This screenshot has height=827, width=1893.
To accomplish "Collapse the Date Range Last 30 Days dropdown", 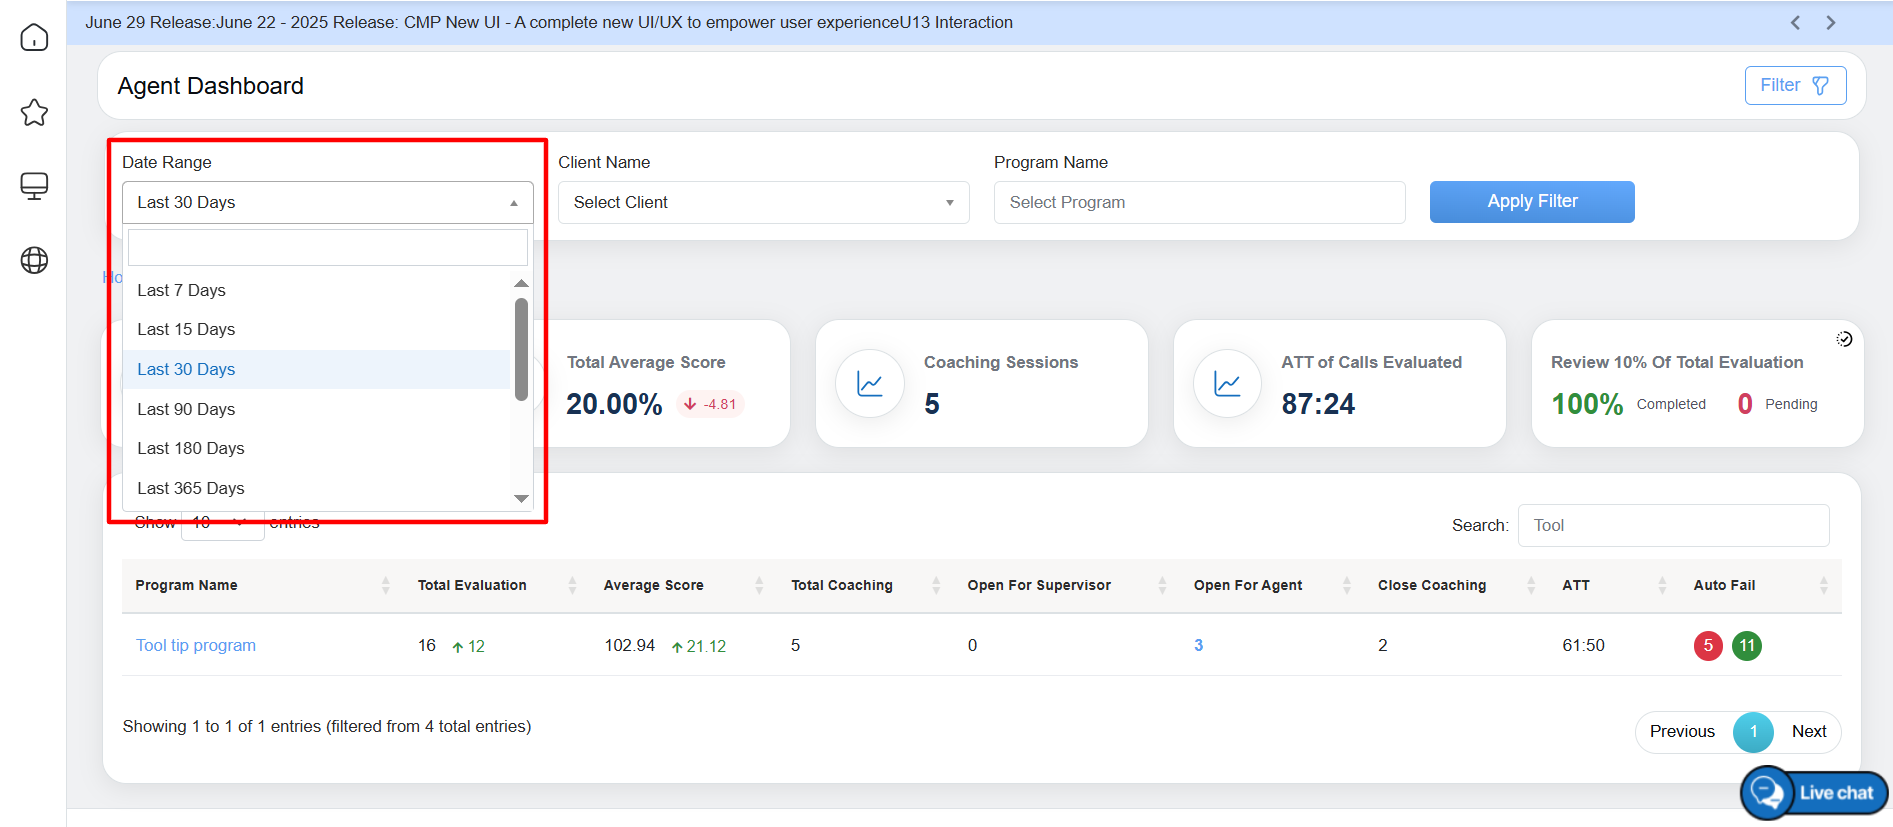I will tap(327, 202).
